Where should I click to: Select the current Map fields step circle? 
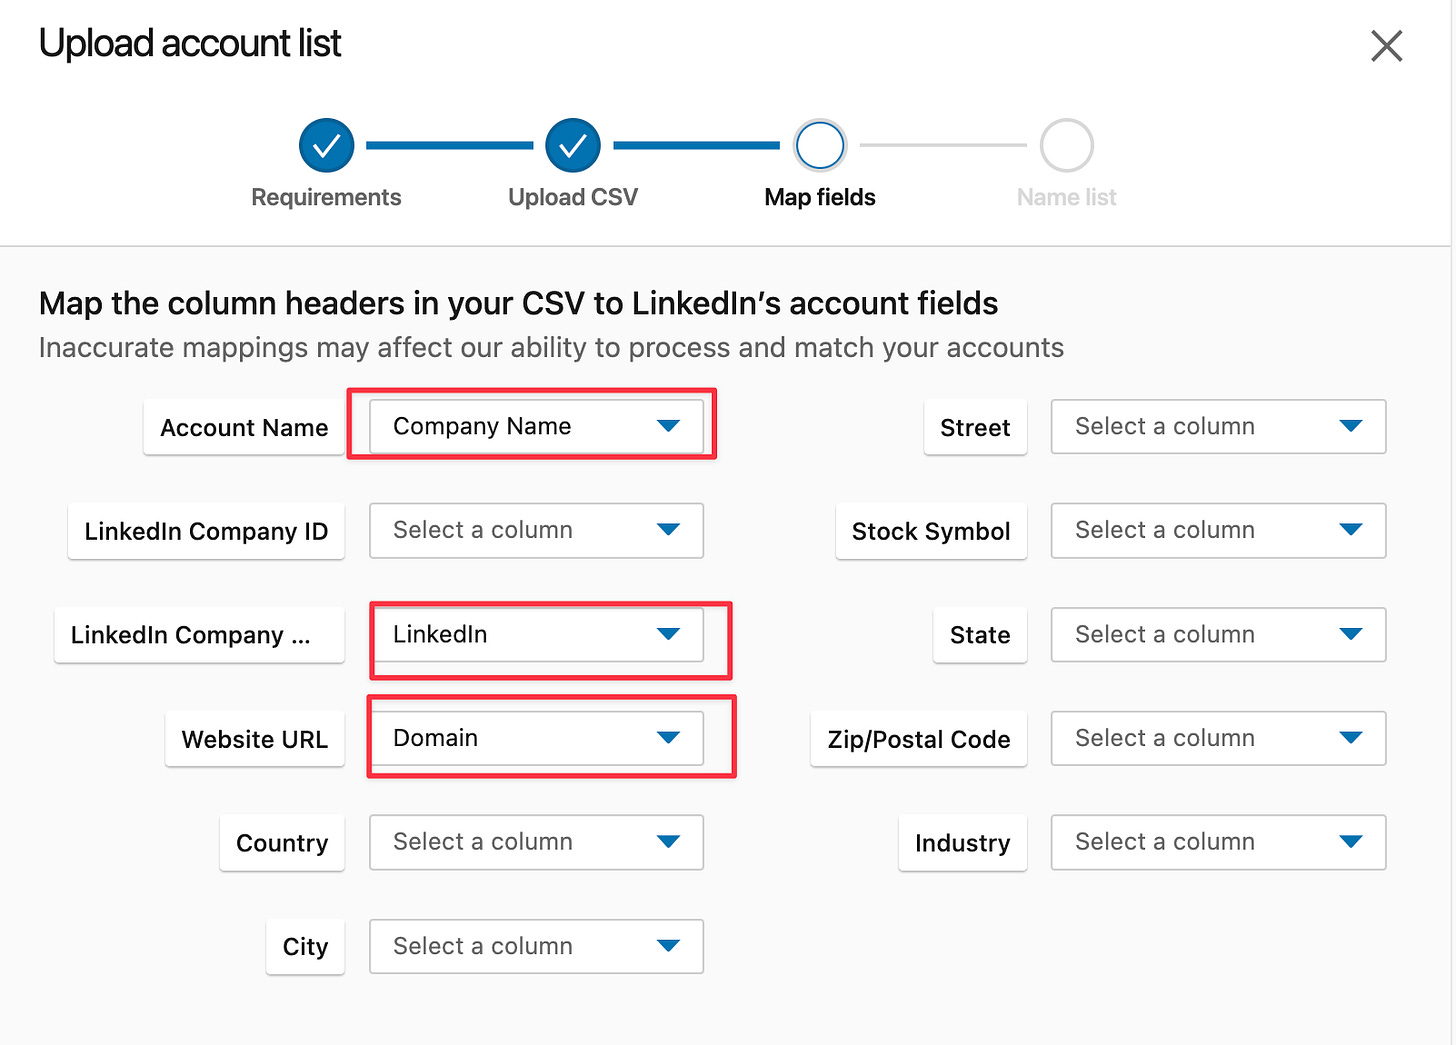click(820, 146)
